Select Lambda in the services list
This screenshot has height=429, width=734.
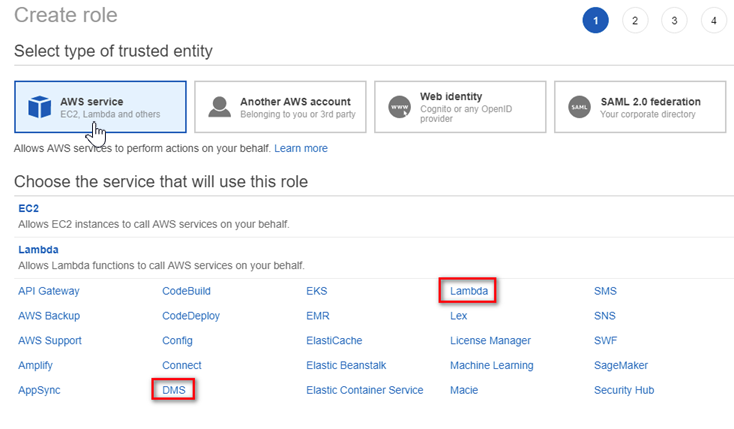[x=469, y=291]
